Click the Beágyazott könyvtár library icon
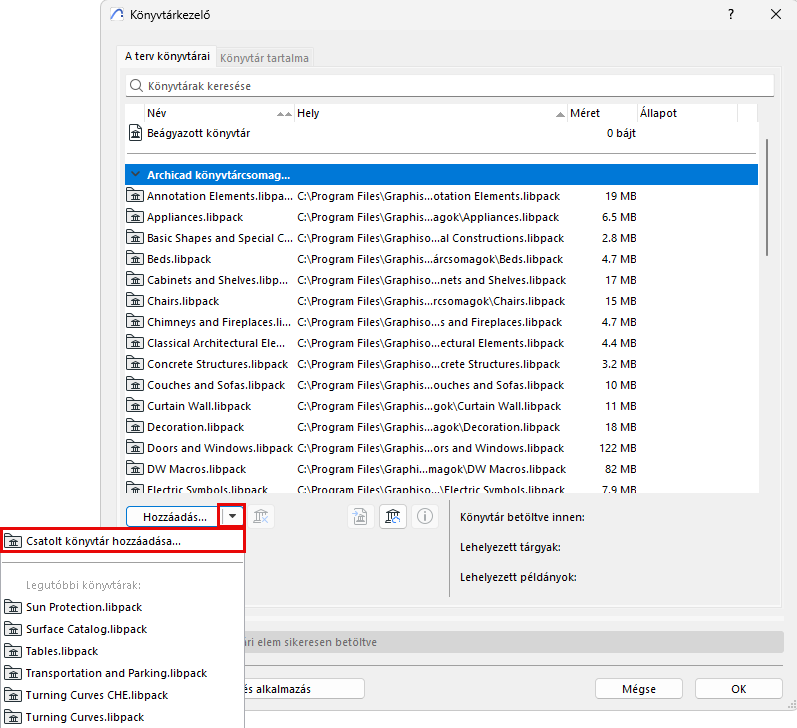797x728 pixels. 135,133
